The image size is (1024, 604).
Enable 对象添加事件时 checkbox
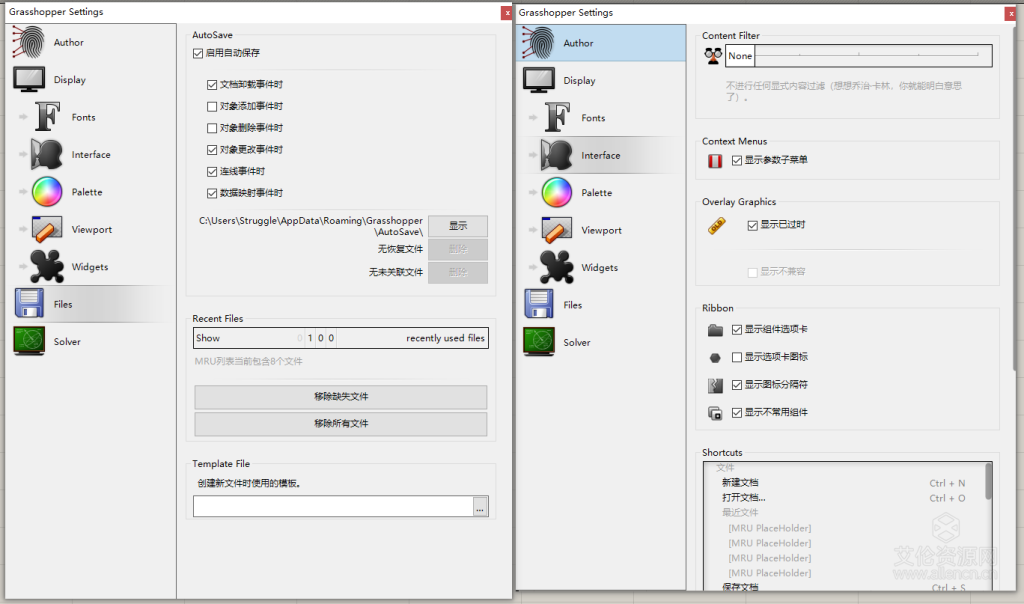click(212, 106)
